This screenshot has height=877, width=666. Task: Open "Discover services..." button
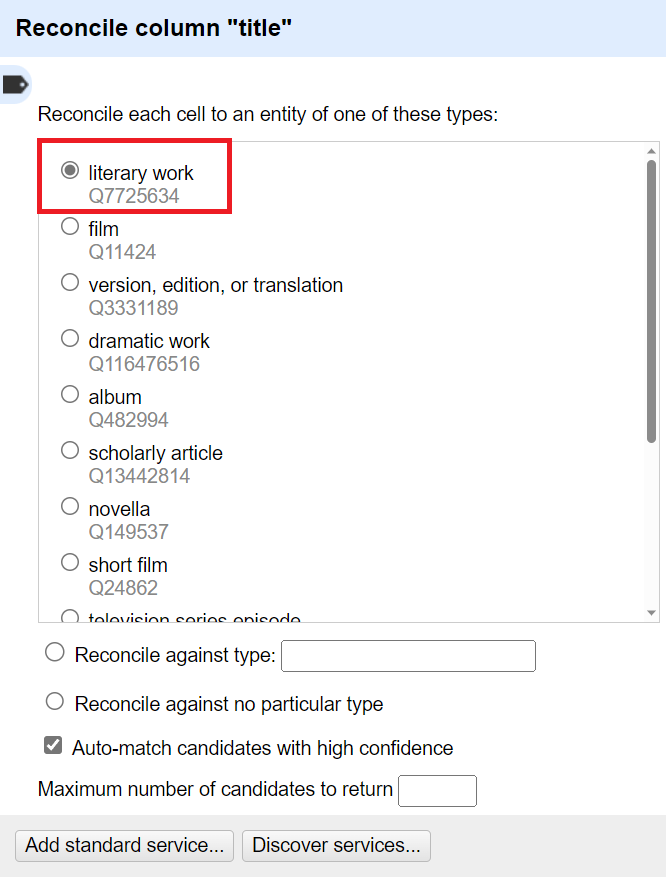point(336,845)
